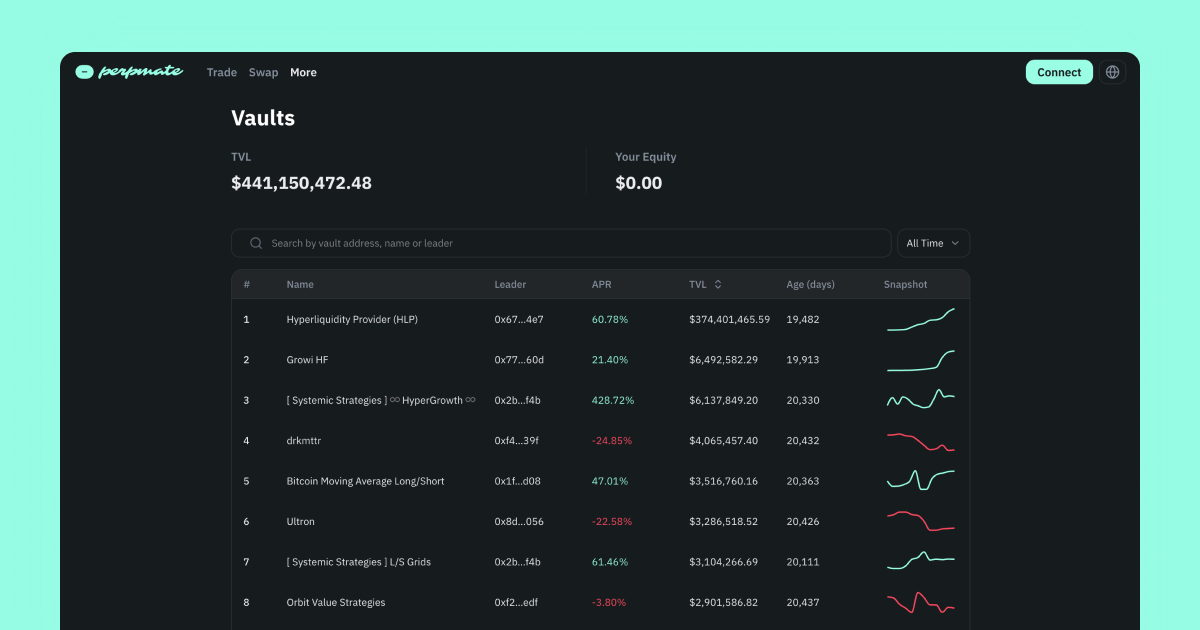Click the Connect button

click(1059, 72)
